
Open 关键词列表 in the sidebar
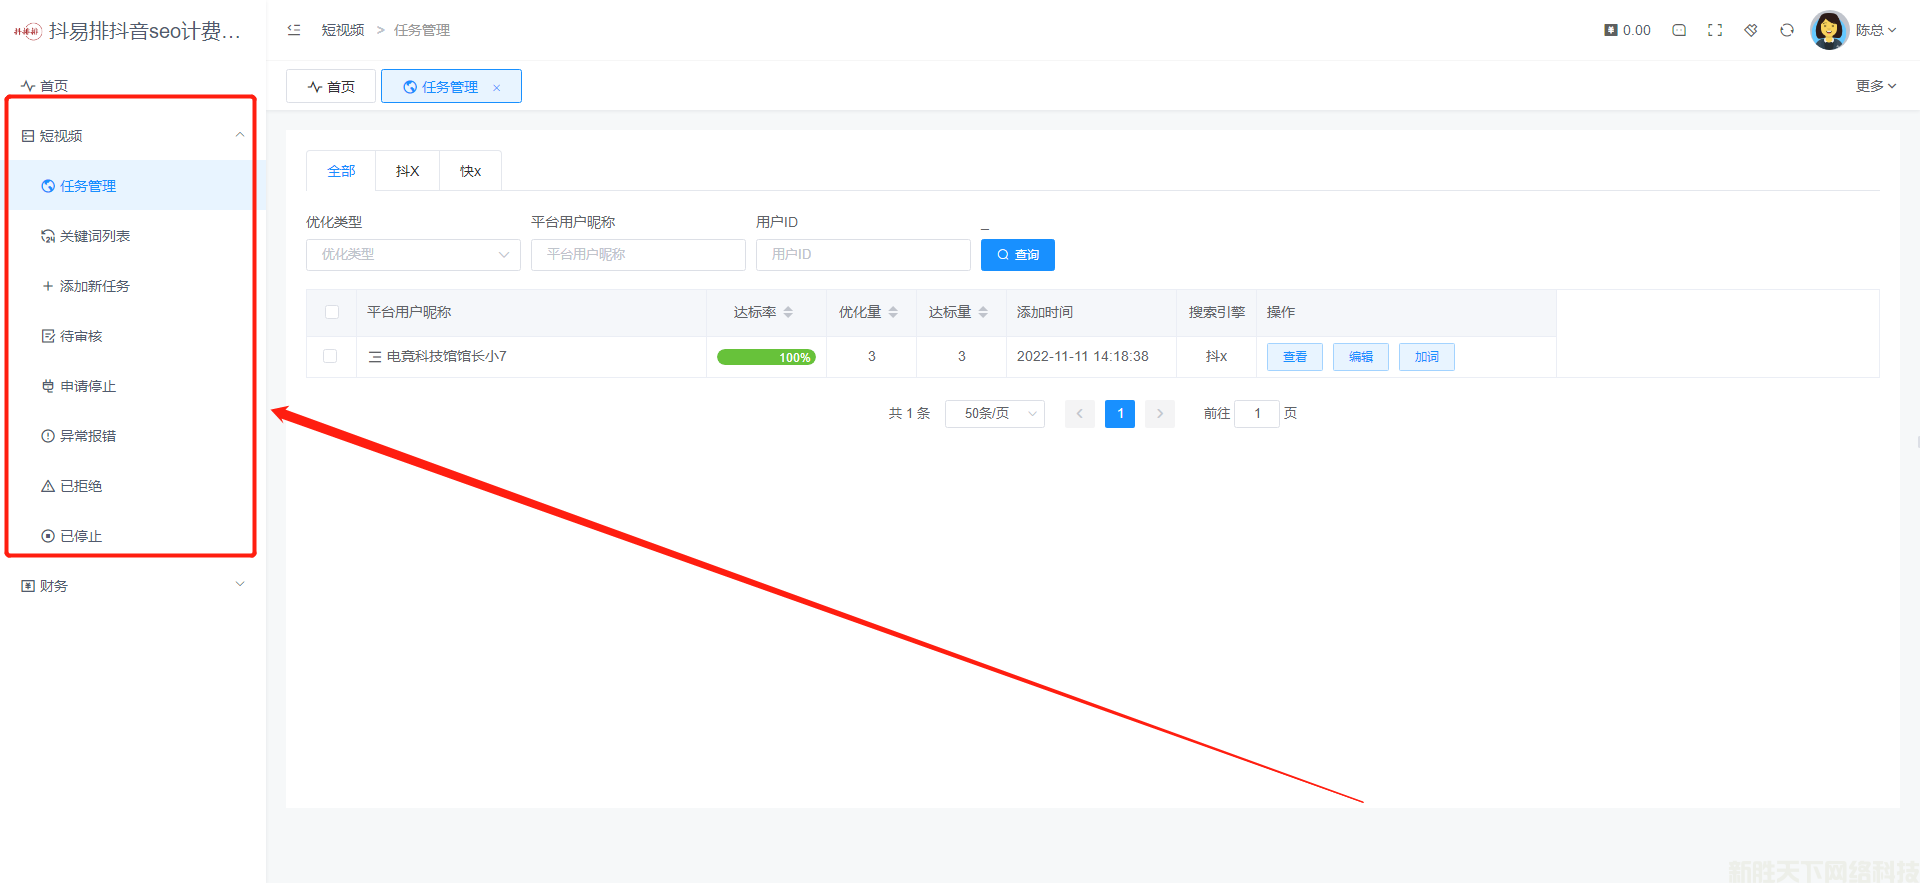[x=95, y=236]
